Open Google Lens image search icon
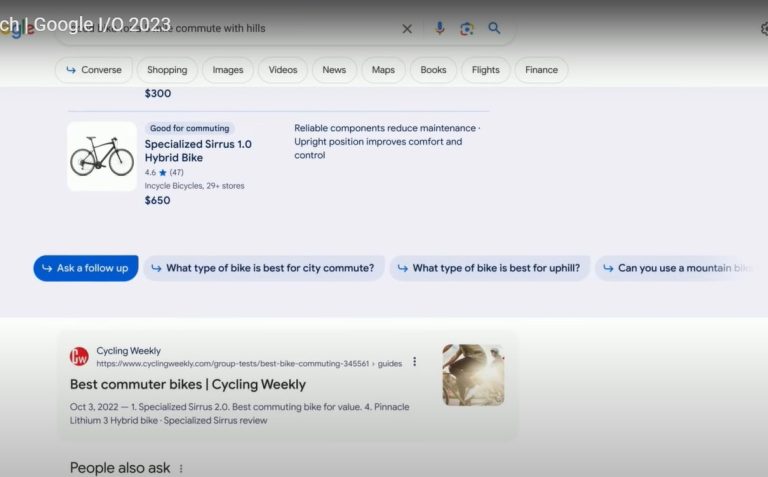The width and height of the screenshot is (768, 477). pyautogui.click(x=467, y=29)
